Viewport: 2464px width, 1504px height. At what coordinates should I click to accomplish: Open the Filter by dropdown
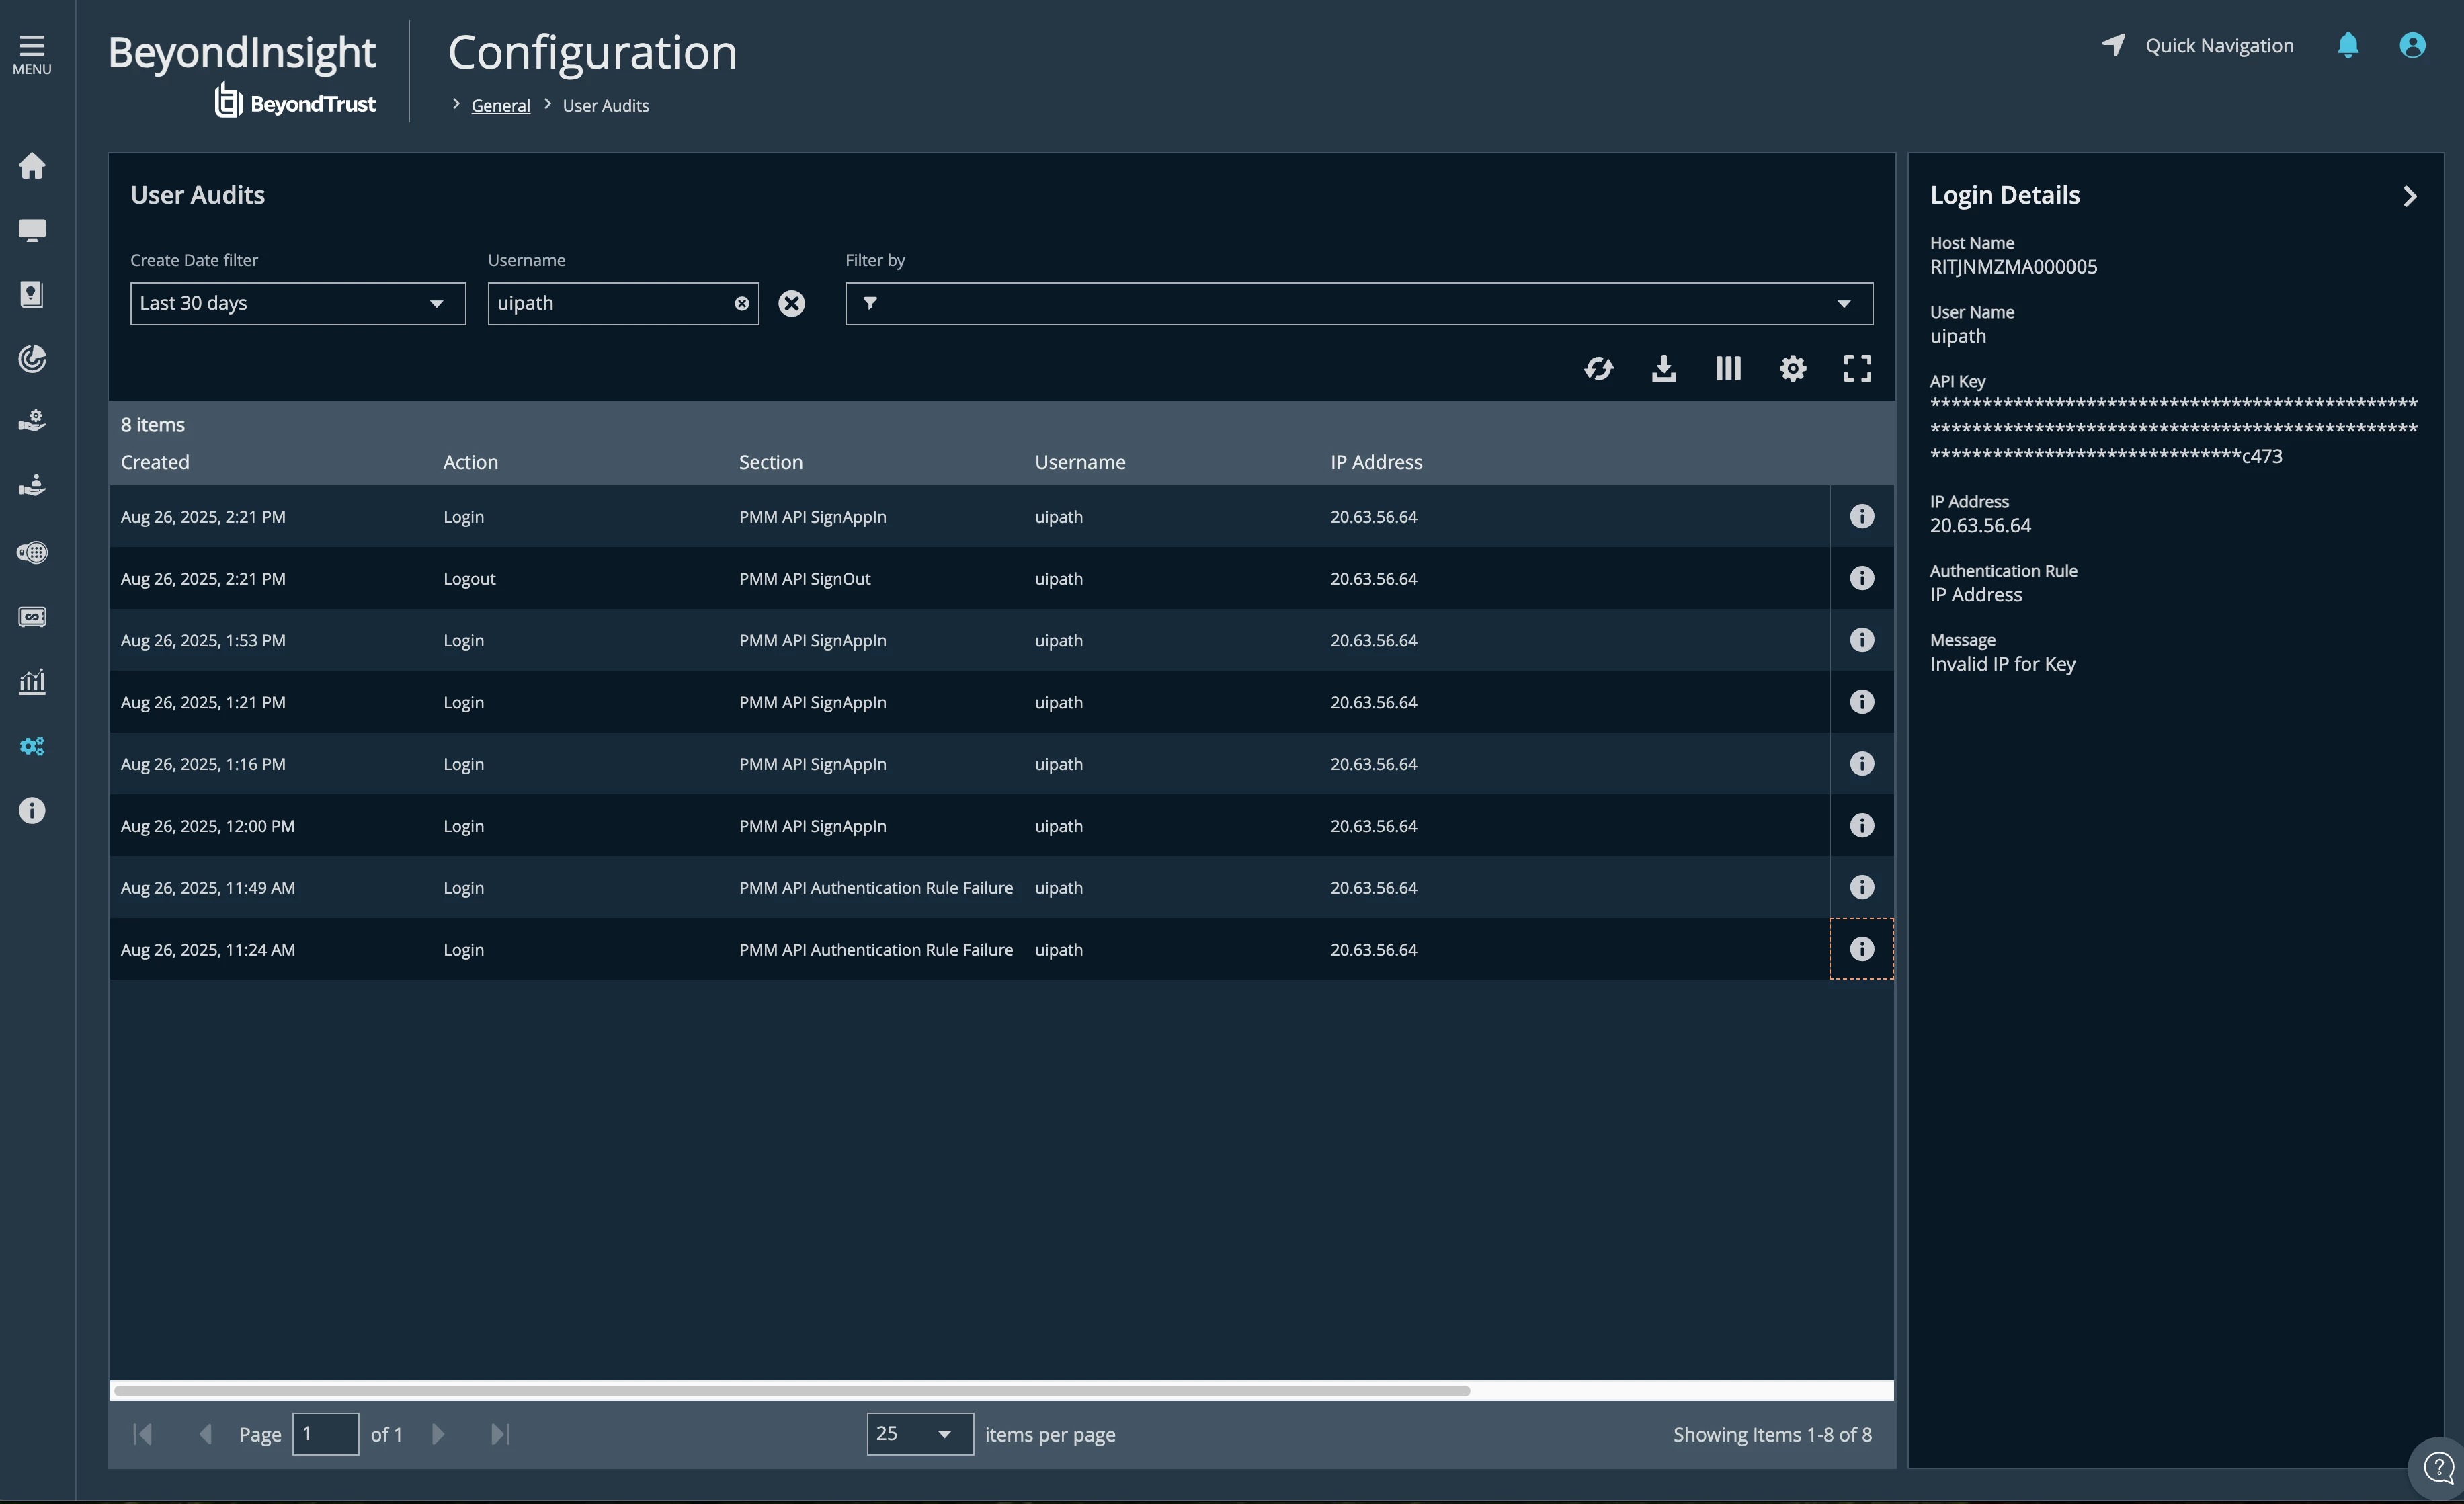pos(1358,304)
